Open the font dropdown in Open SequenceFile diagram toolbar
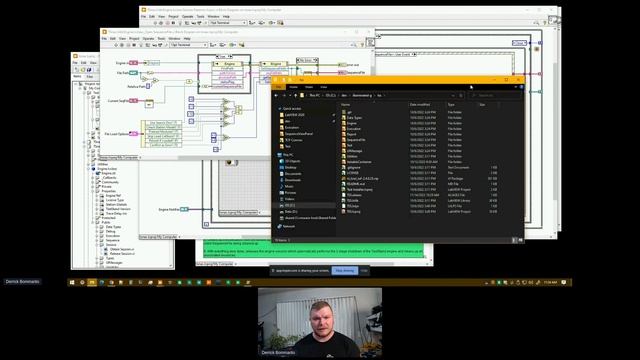The height and width of the screenshot is (360, 640). click(189, 45)
